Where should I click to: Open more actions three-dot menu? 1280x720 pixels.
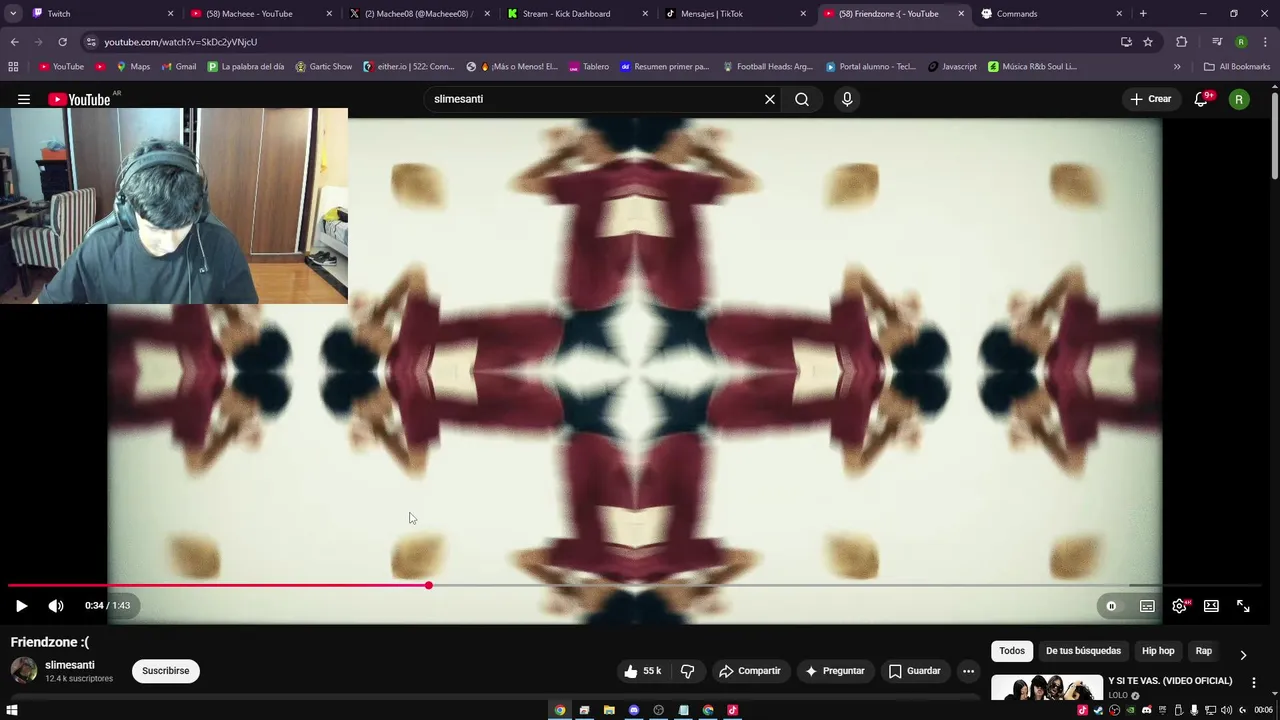tap(968, 671)
